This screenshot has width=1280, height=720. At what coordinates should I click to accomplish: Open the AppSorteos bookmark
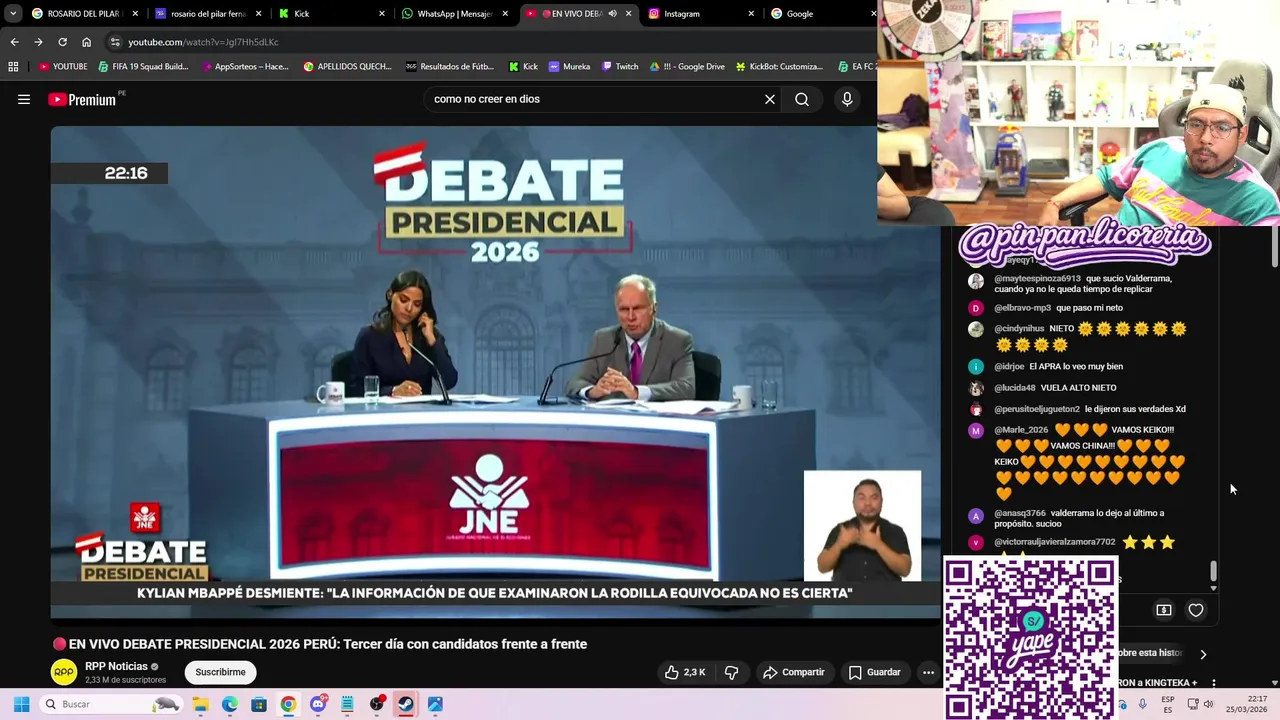click(245, 66)
